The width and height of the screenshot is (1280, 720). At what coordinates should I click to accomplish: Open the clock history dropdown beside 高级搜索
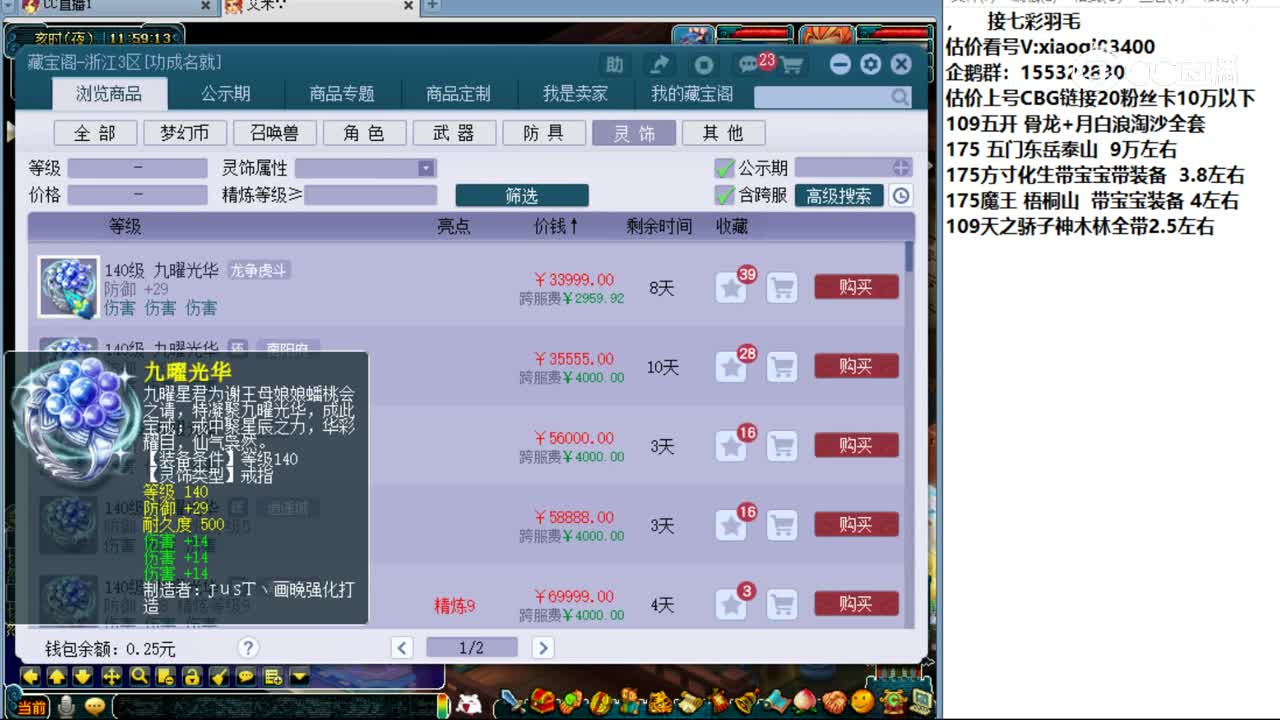pos(900,197)
